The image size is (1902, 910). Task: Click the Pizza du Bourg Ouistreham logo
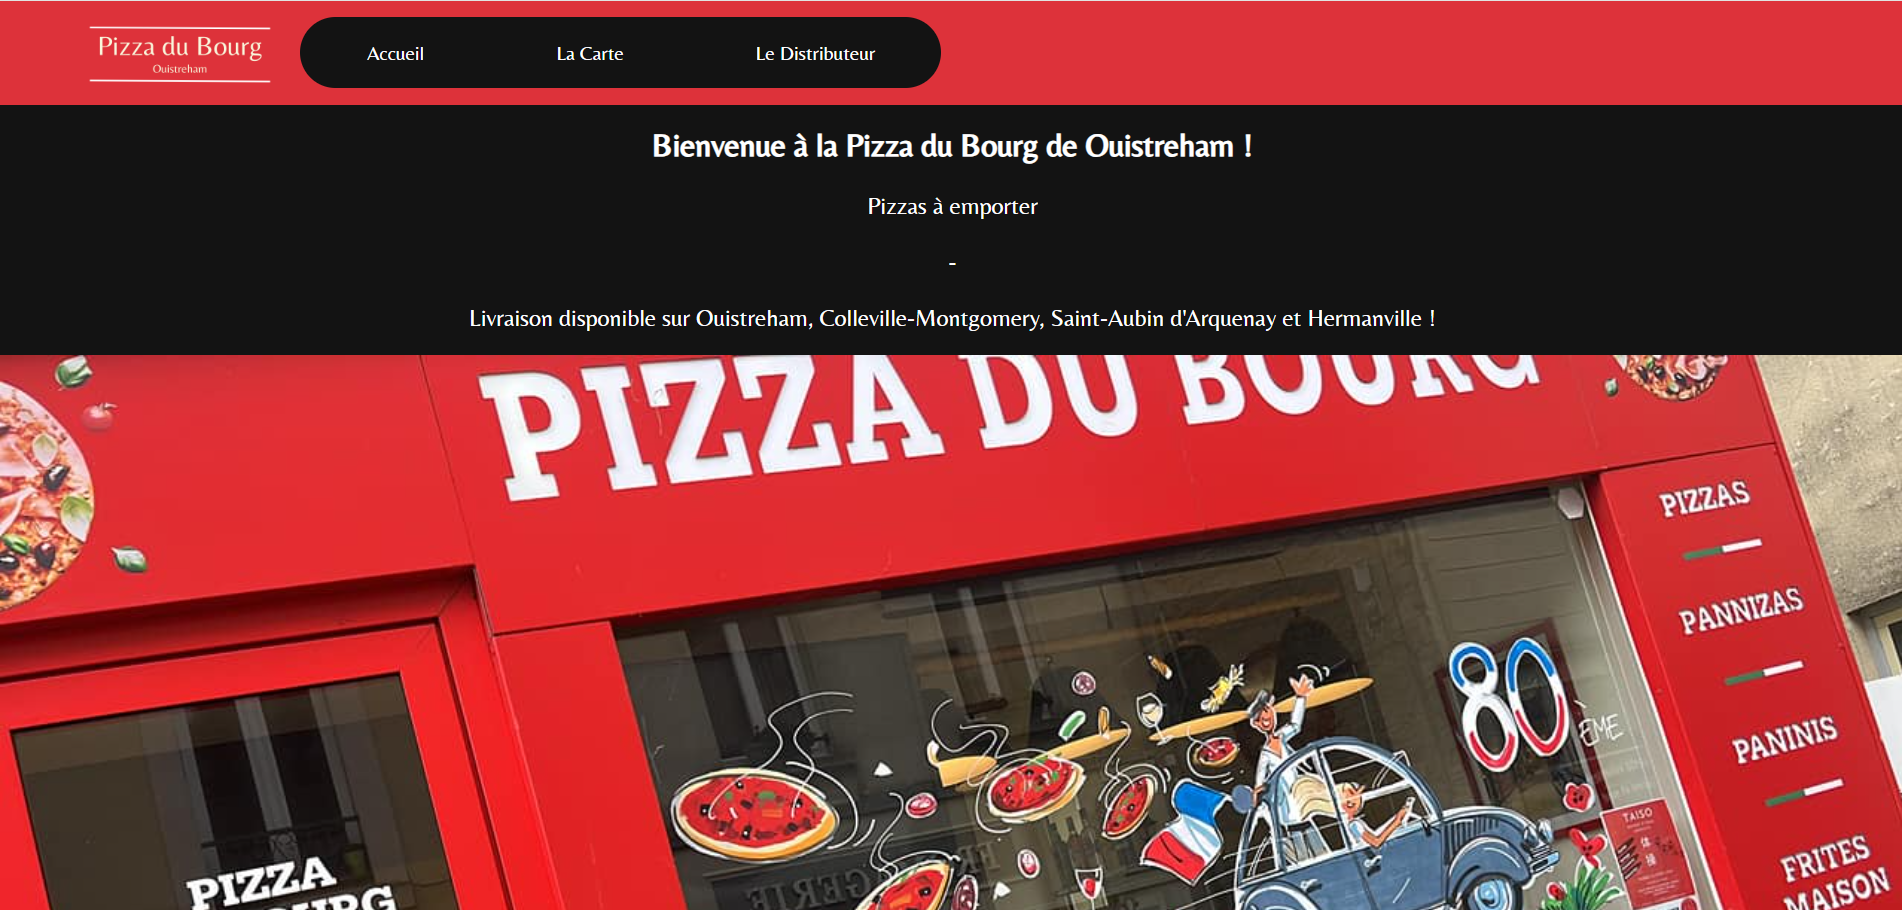[180, 54]
